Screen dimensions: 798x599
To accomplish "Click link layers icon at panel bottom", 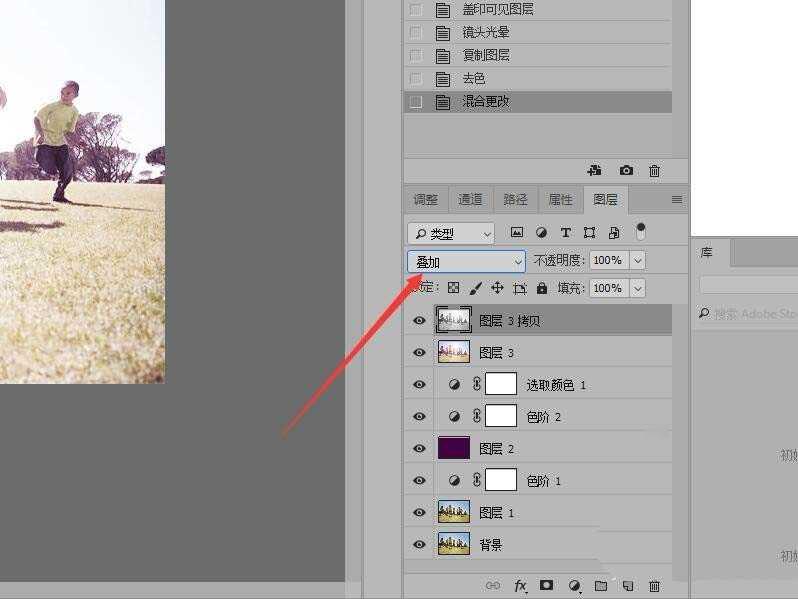I will tap(493, 586).
